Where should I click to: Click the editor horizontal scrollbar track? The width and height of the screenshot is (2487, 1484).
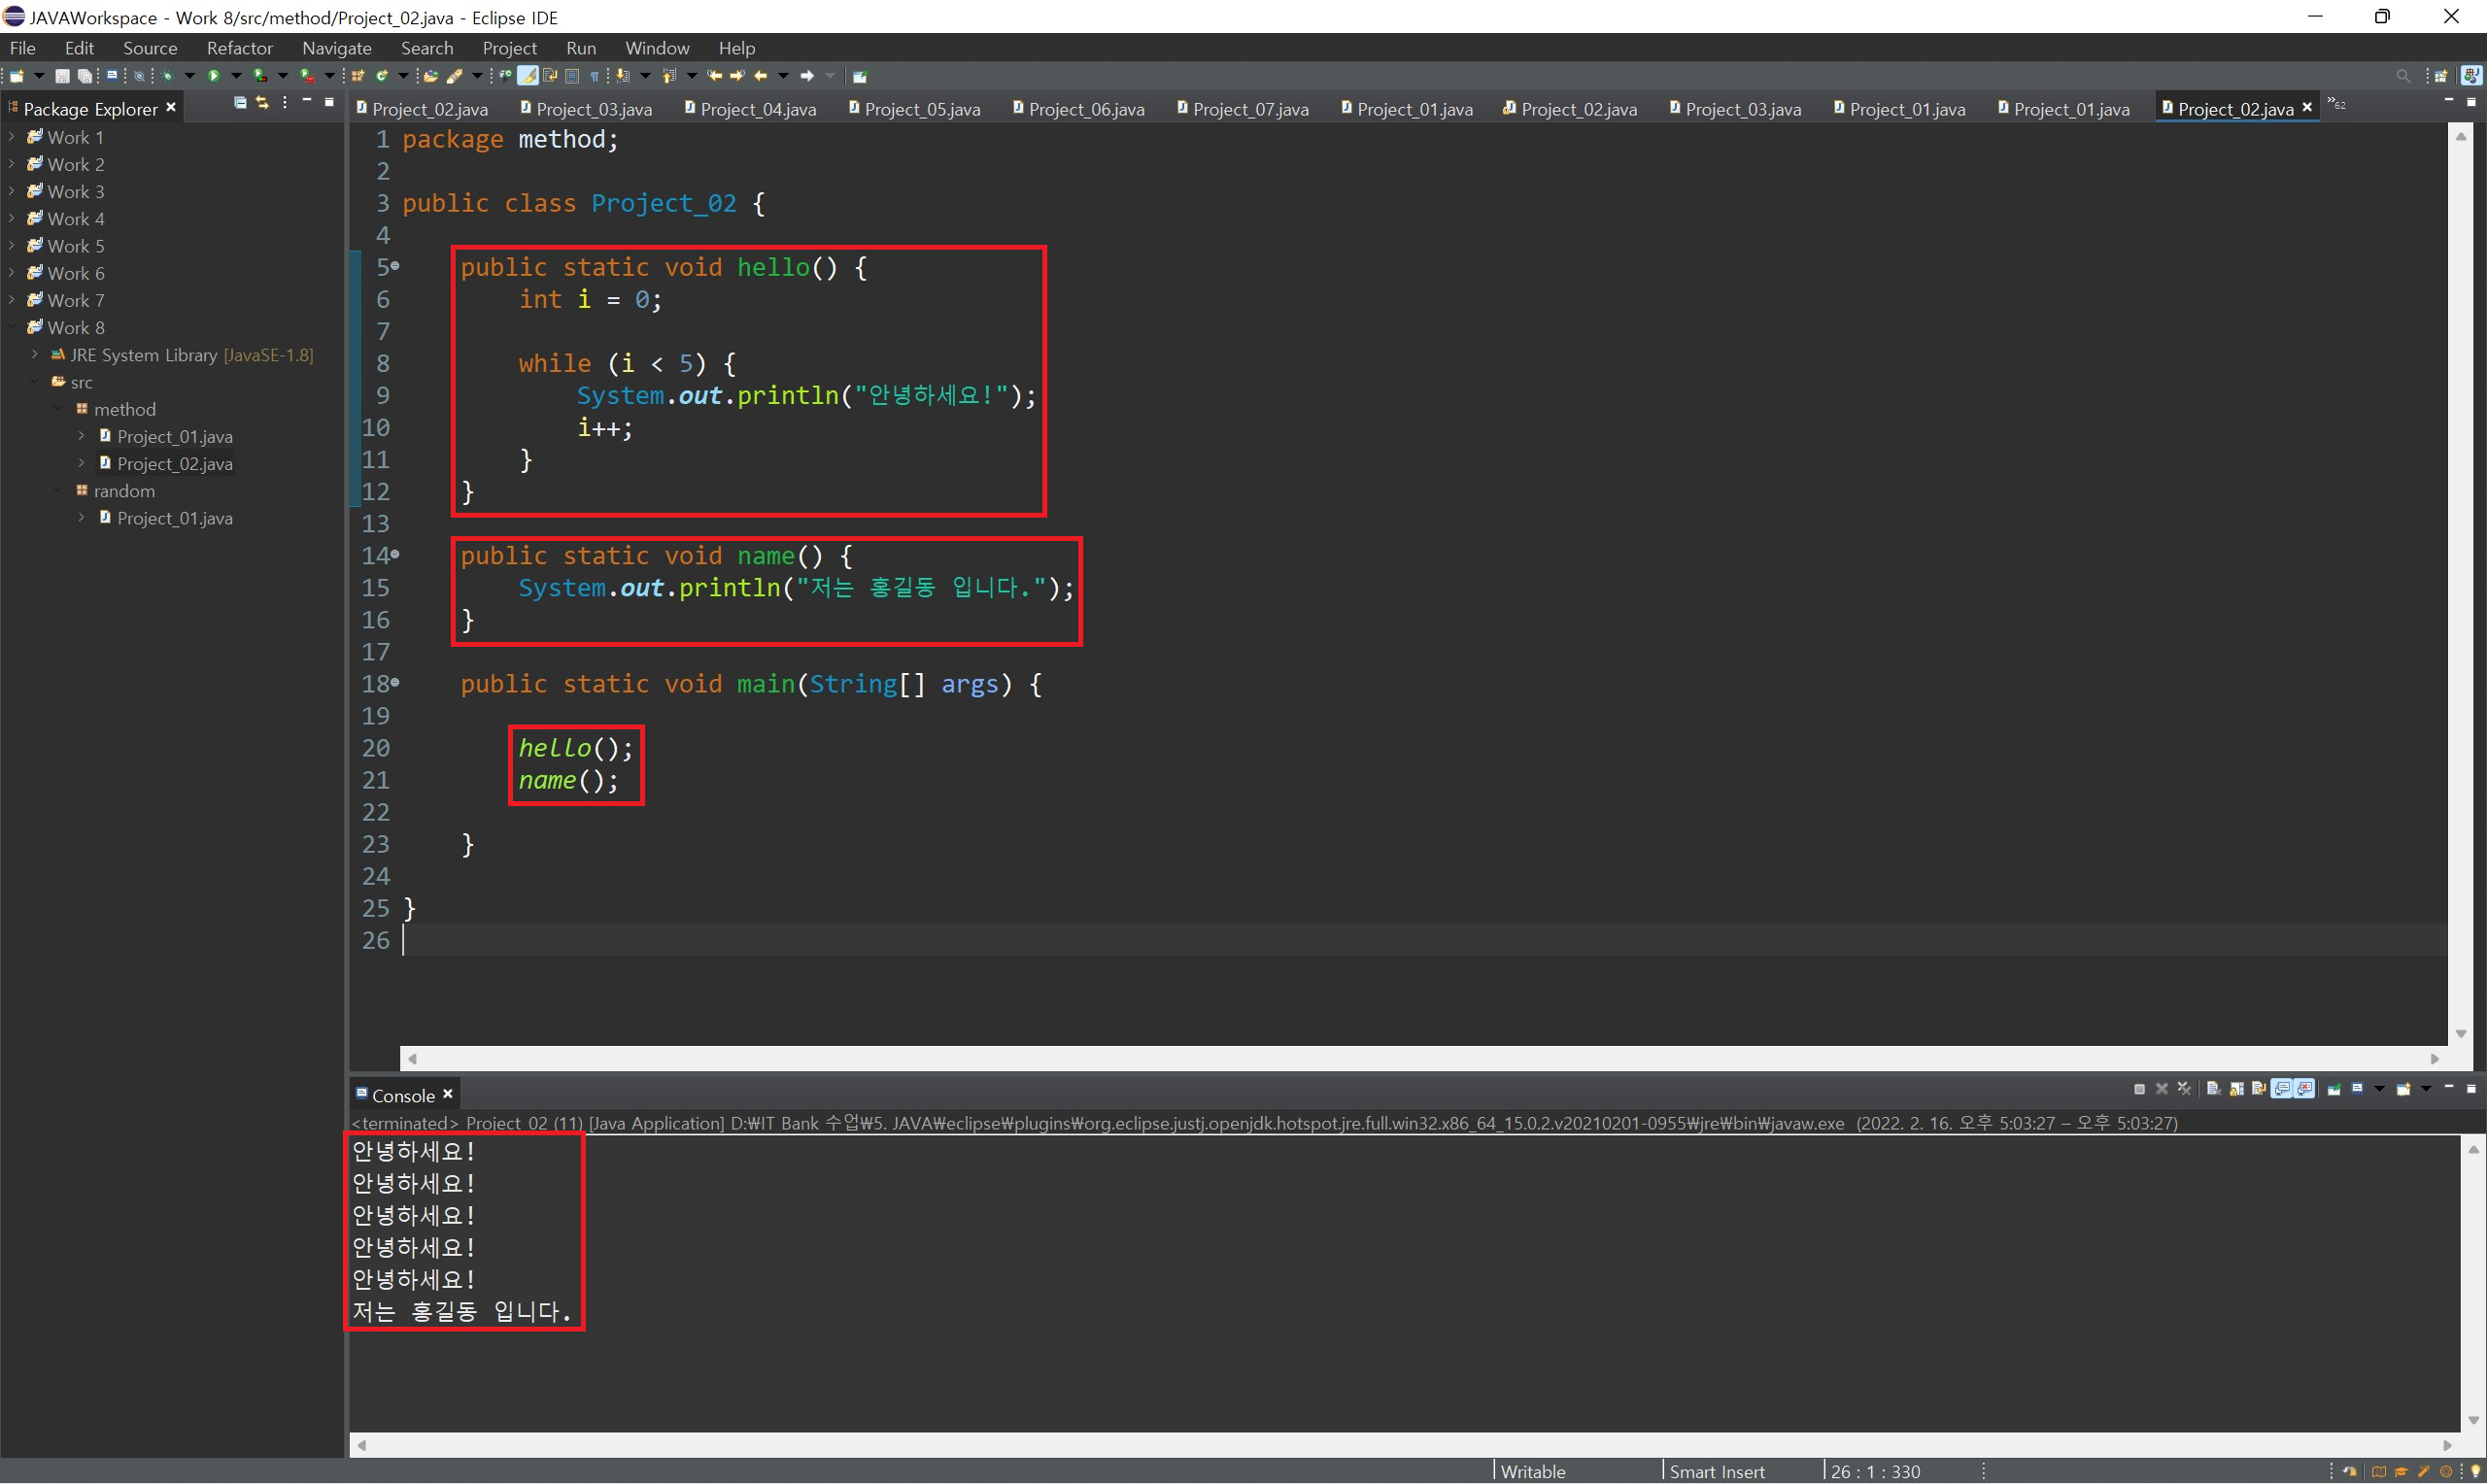pyautogui.click(x=1400, y=1058)
